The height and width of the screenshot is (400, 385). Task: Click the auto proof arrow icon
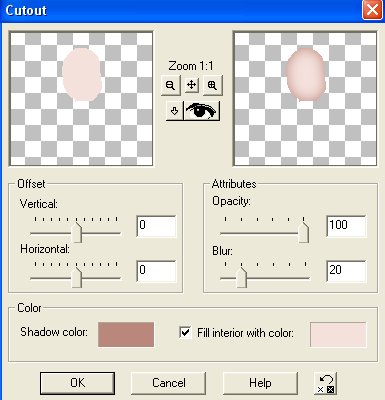point(174,111)
